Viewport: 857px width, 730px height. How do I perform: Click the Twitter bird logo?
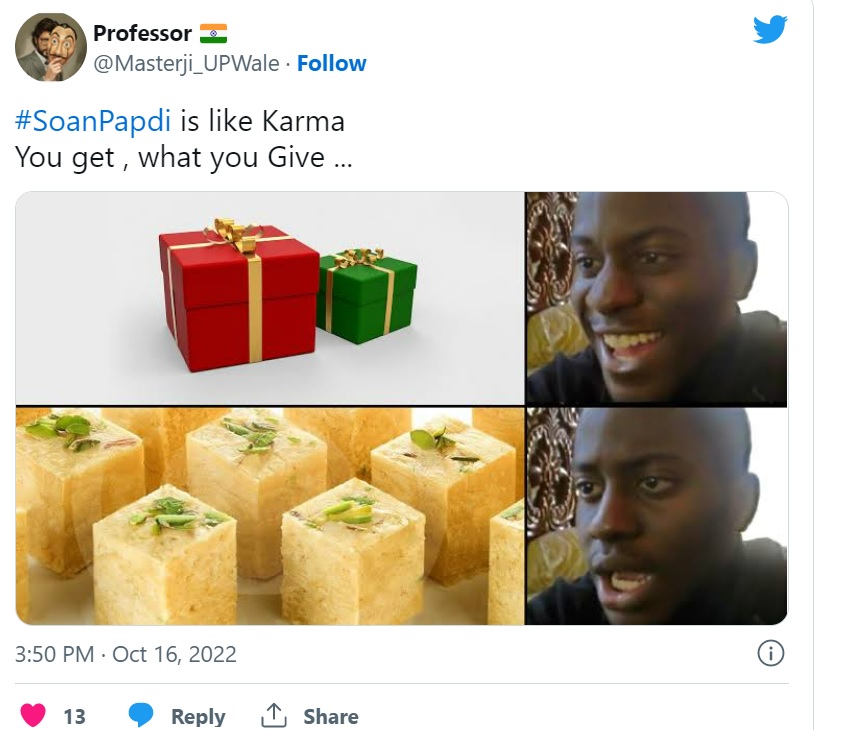click(770, 30)
